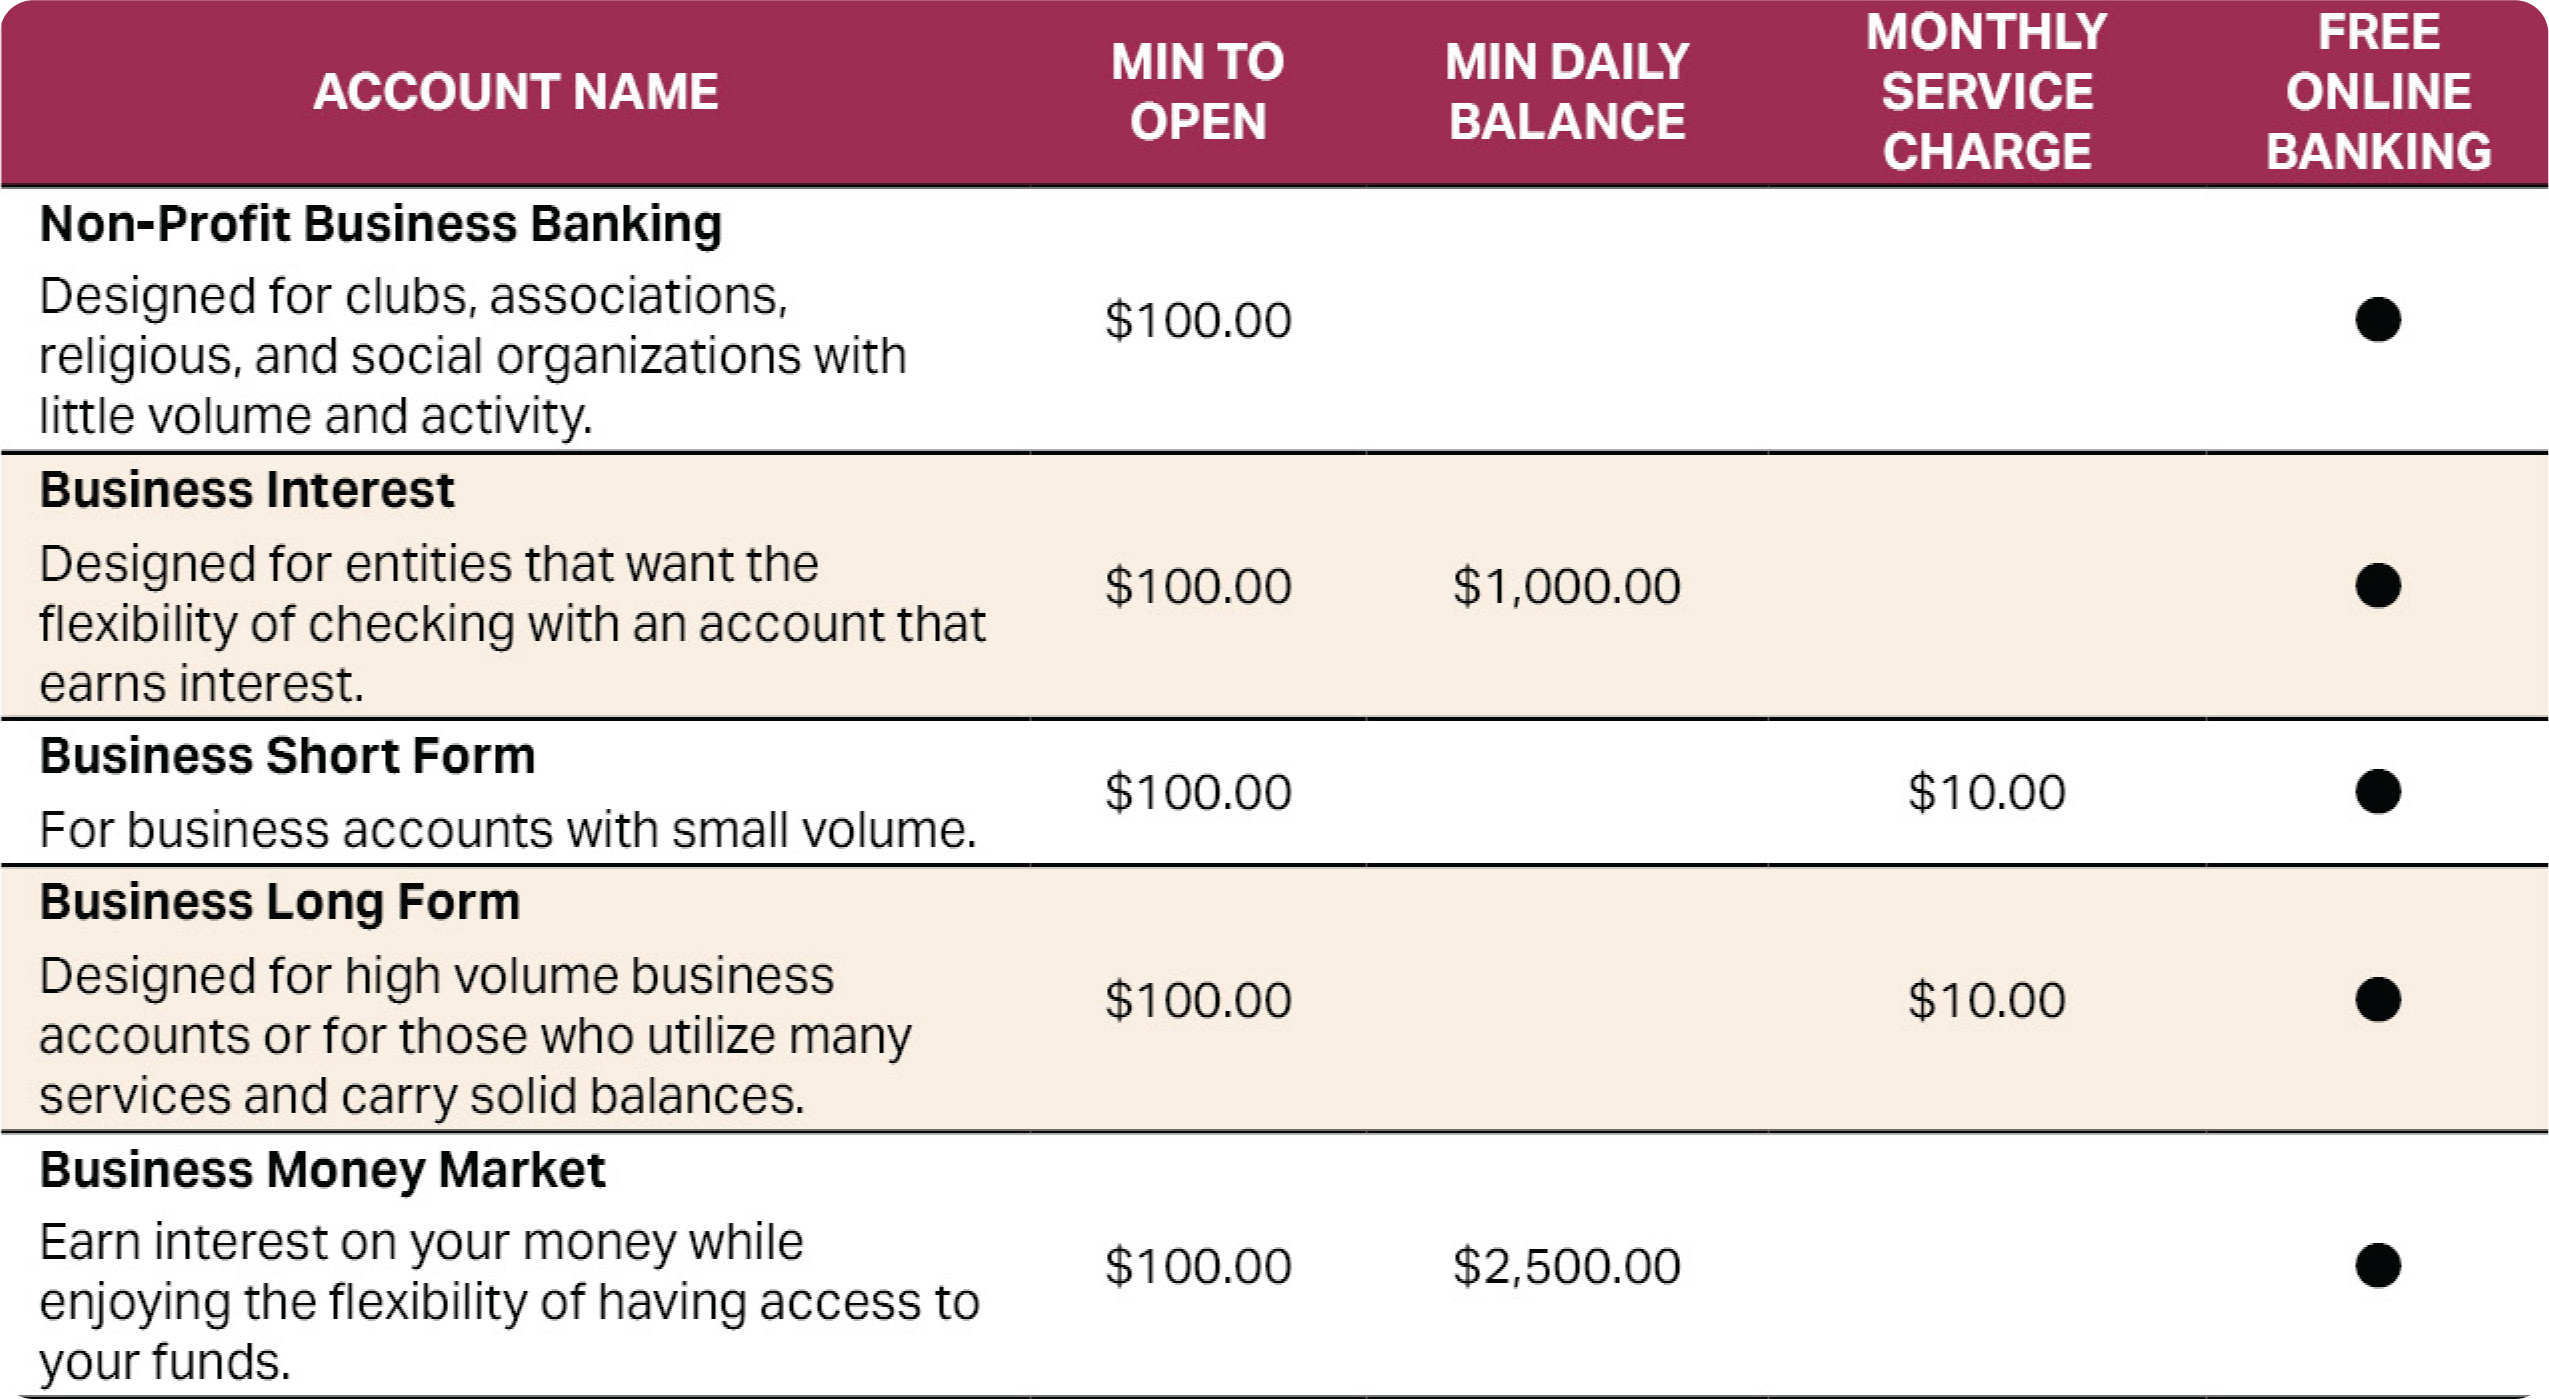The image size is (2549, 1399).
Task: Click the Business Short Form online banking dot
Action: pyautogui.click(x=2377, y=792)
